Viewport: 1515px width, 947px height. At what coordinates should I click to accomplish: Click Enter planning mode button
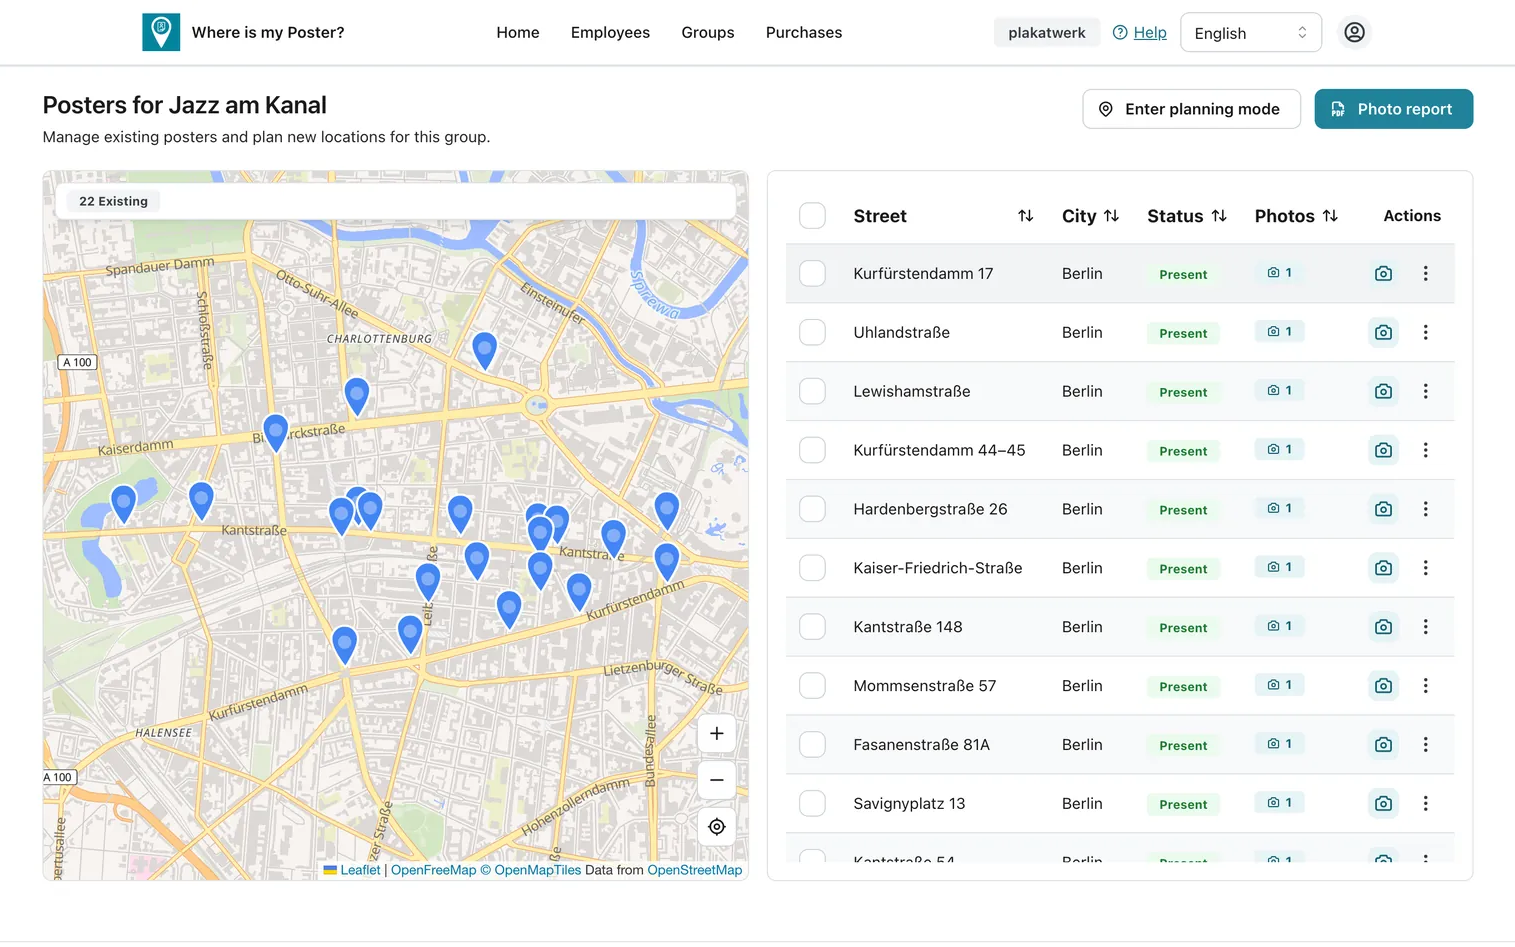(1191, 109)
